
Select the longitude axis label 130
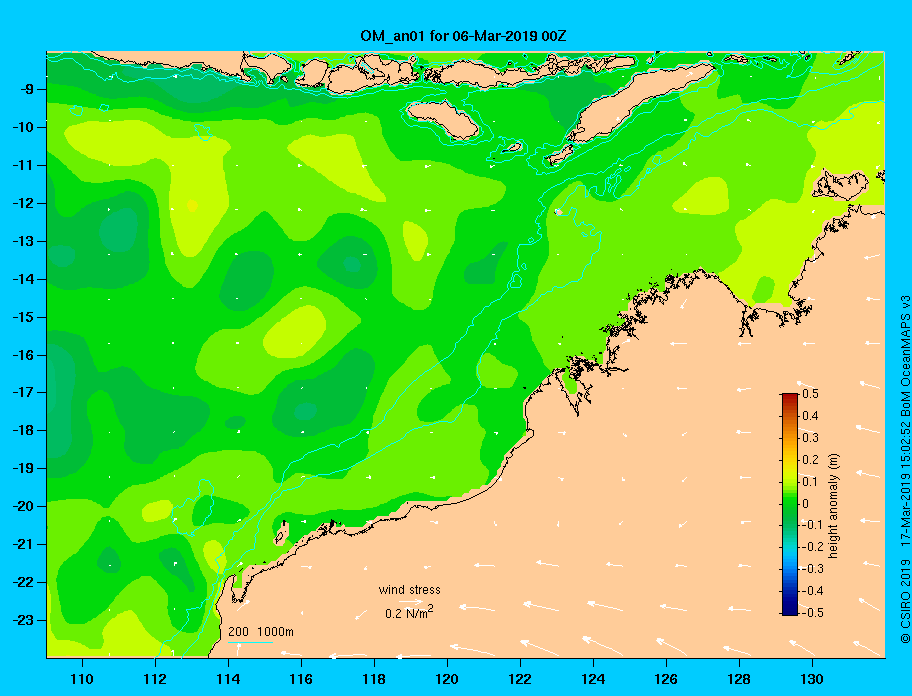(812, 679)
